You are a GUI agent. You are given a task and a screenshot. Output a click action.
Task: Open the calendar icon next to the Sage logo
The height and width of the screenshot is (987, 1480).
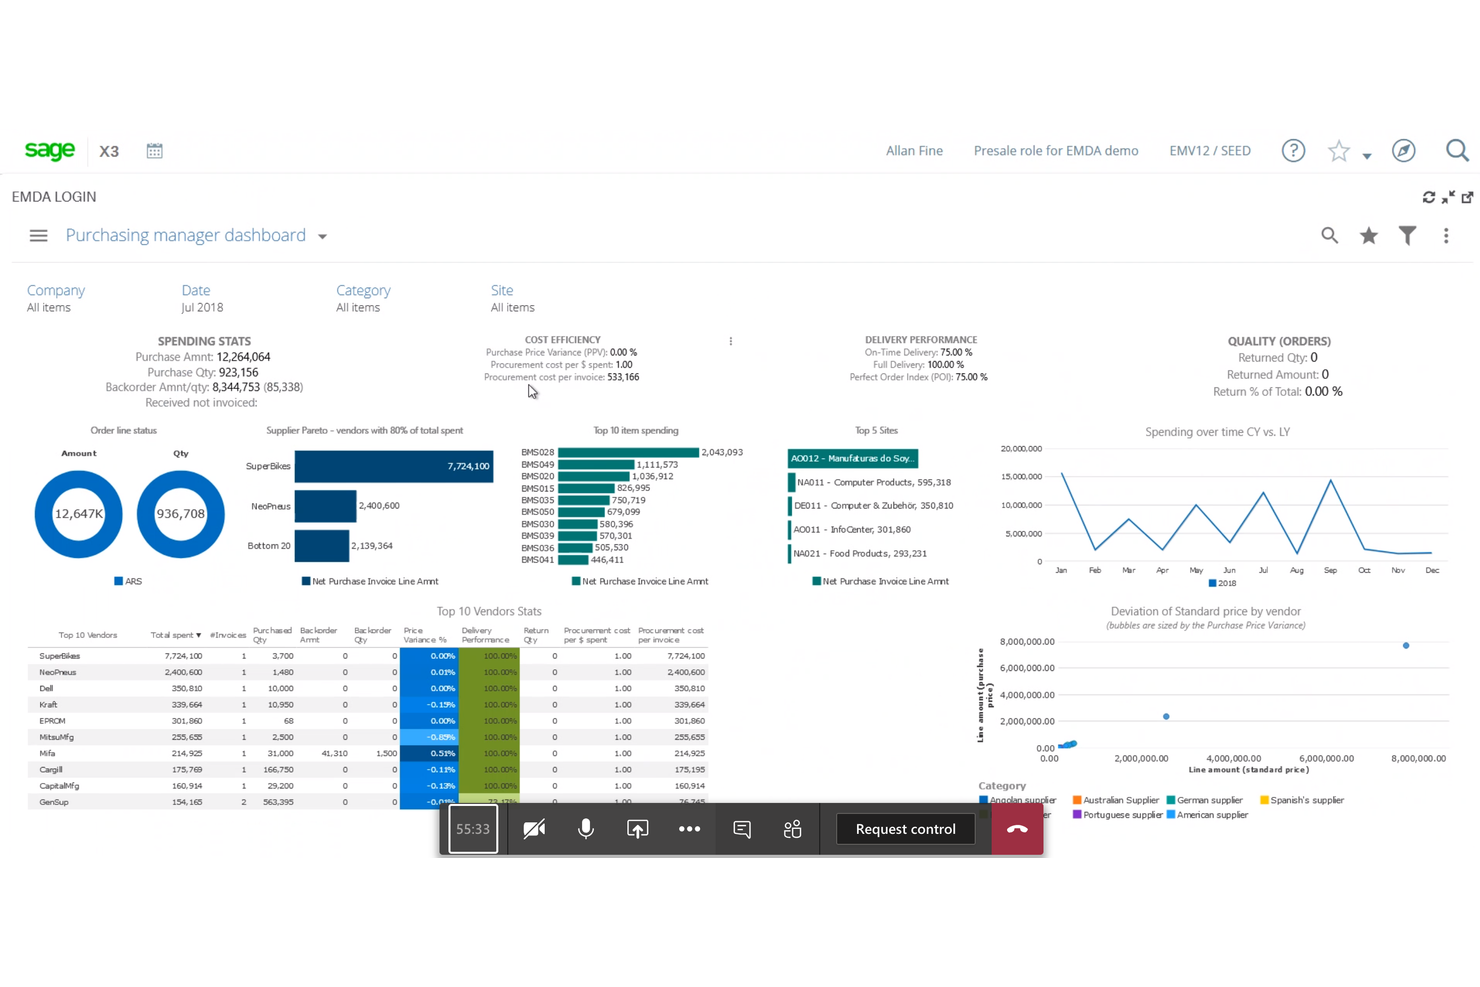(154, 150)
